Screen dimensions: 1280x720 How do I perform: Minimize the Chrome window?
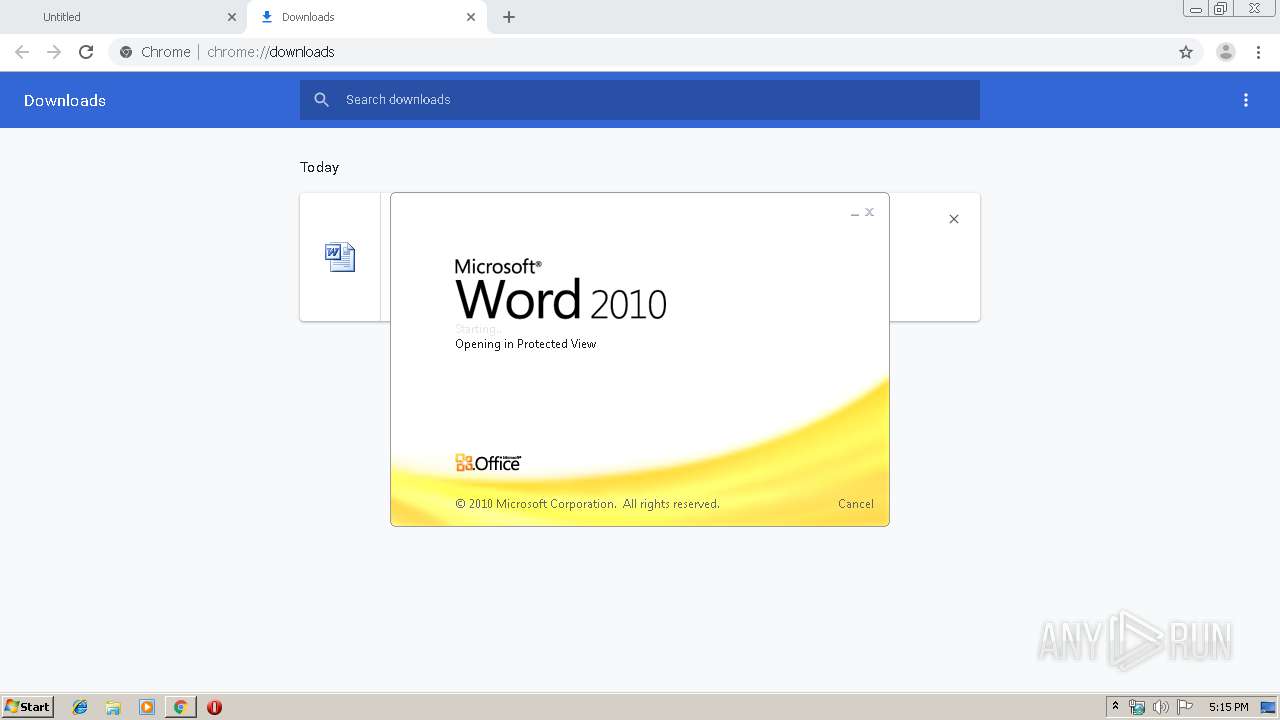pyautogui.click(x=1196, y=9)
